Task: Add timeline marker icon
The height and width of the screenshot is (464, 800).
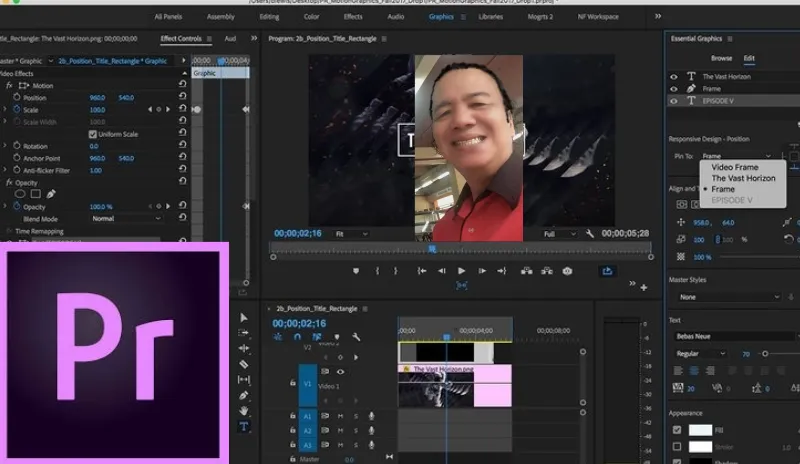Action: [337, 337]
